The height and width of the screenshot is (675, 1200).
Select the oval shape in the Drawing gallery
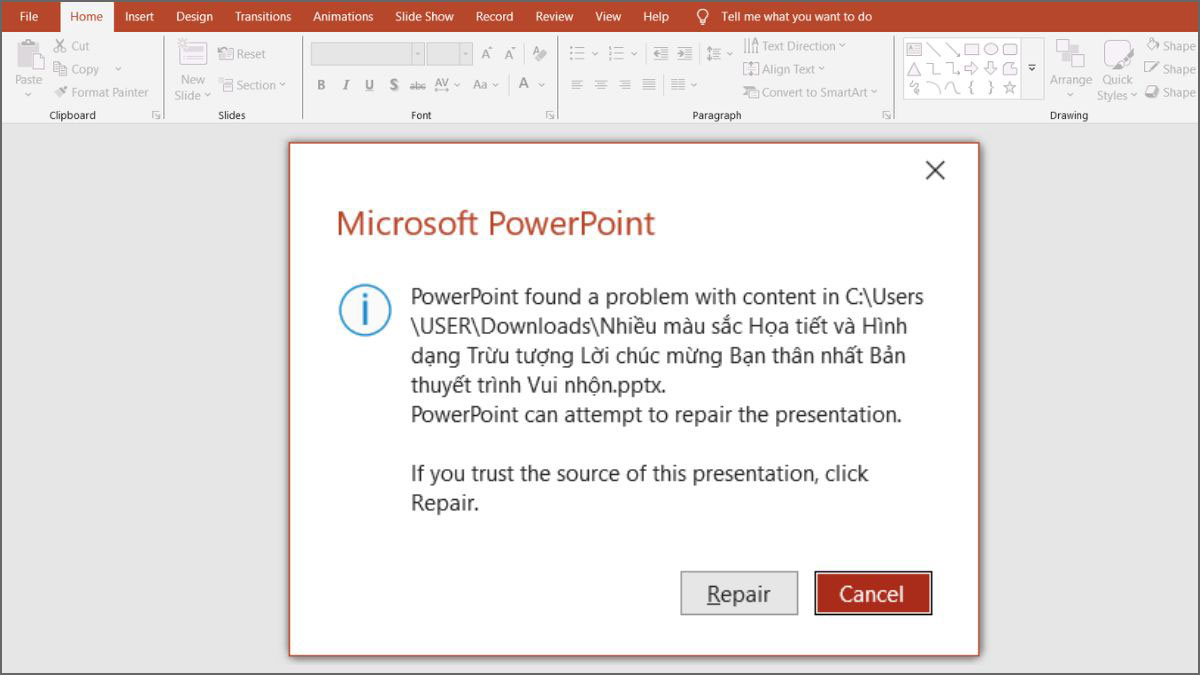991,48
